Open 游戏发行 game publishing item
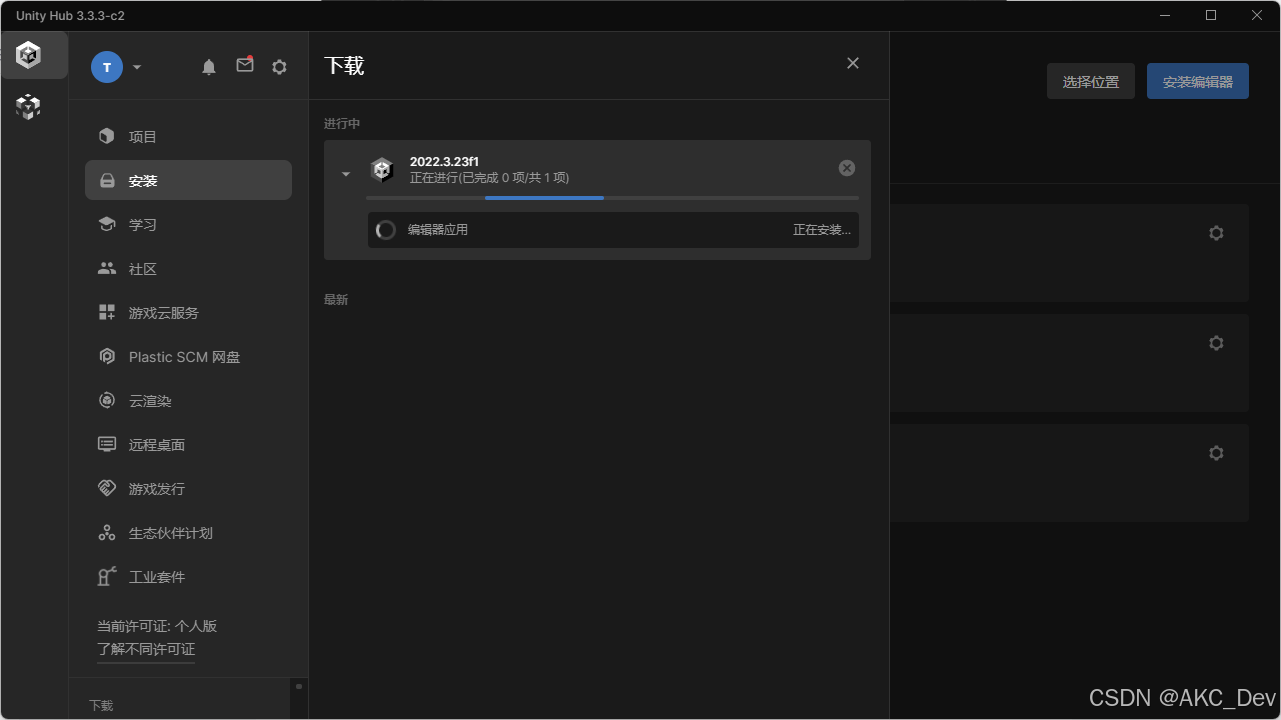 tap(188, 488)
